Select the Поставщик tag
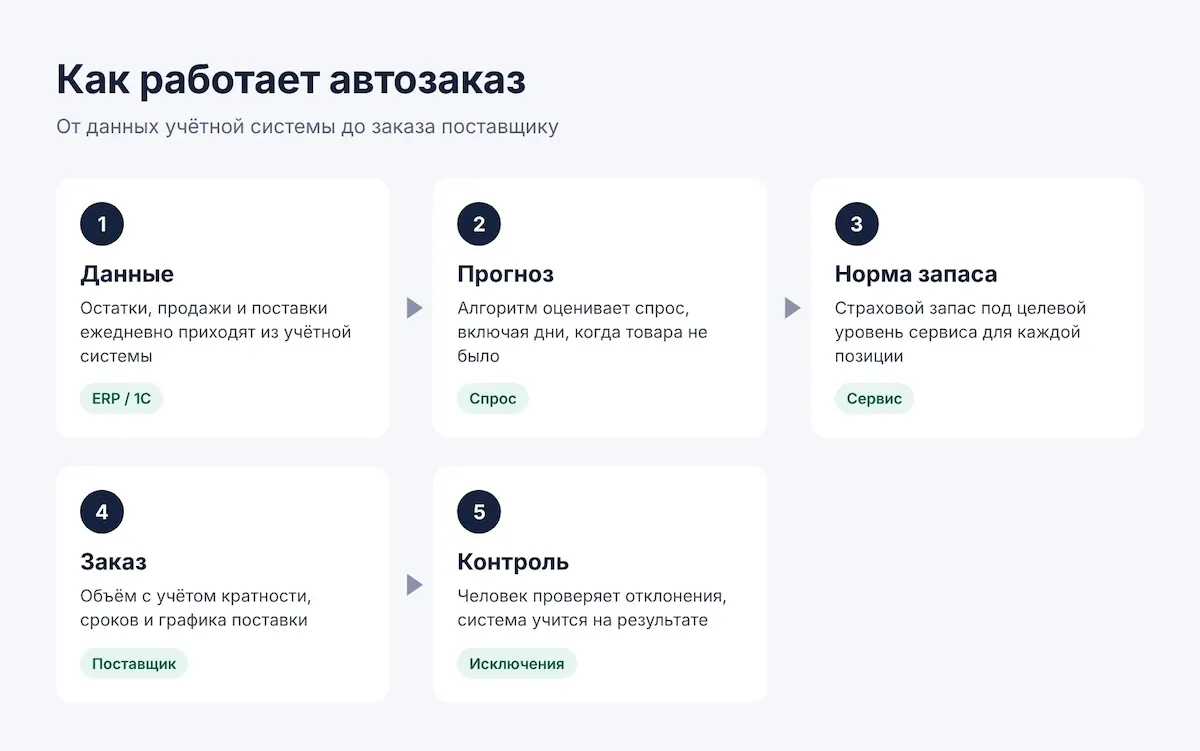Image resolution: width=1200 pixels, height=751 pixels. pyautogui.click(x=134, y=663)
